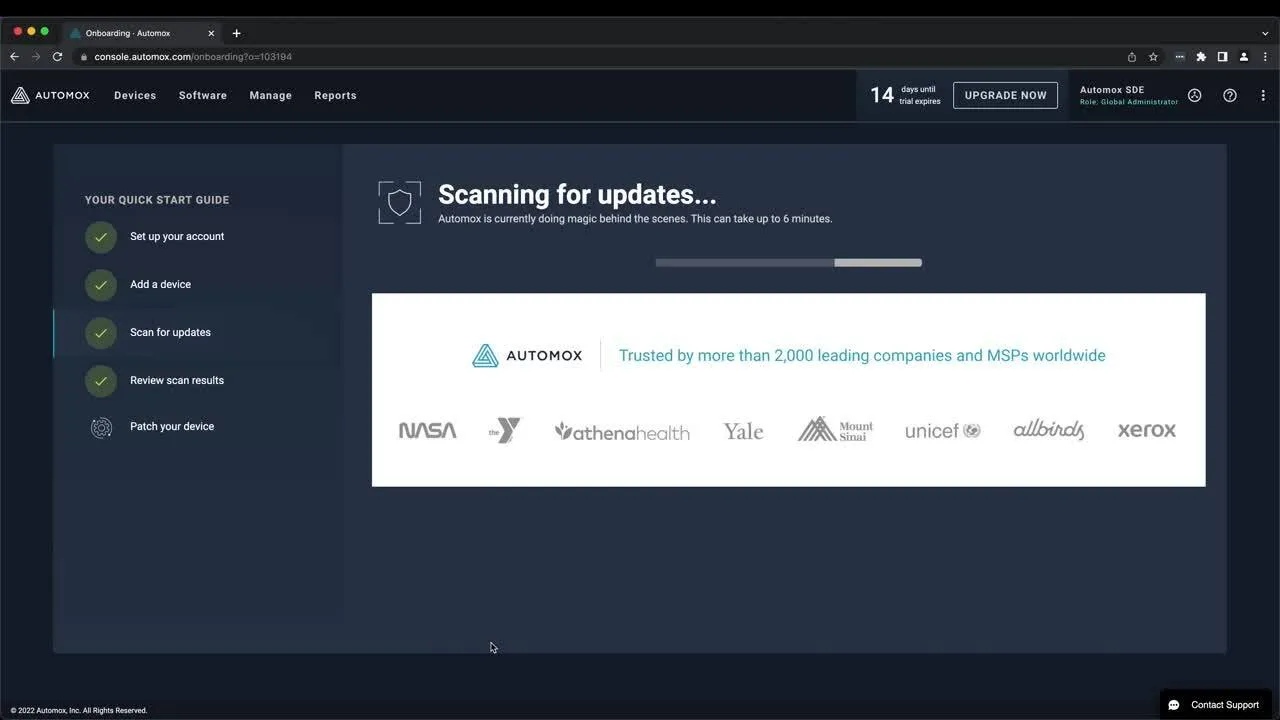Click the unicef logo
The height and width of the screenshot is (720, 1280).
click(x=942, y=431)
